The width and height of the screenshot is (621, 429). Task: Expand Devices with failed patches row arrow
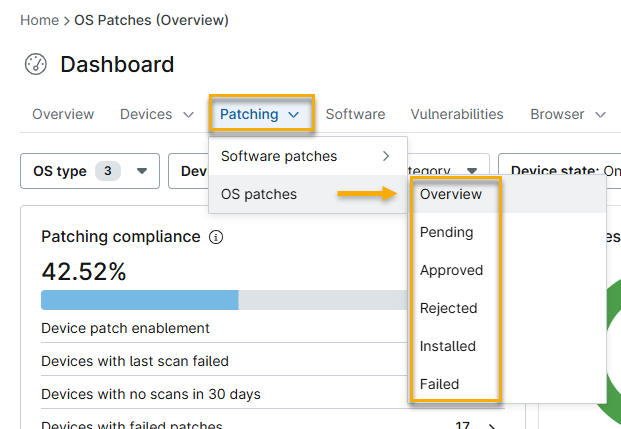[x=491, y=426]
